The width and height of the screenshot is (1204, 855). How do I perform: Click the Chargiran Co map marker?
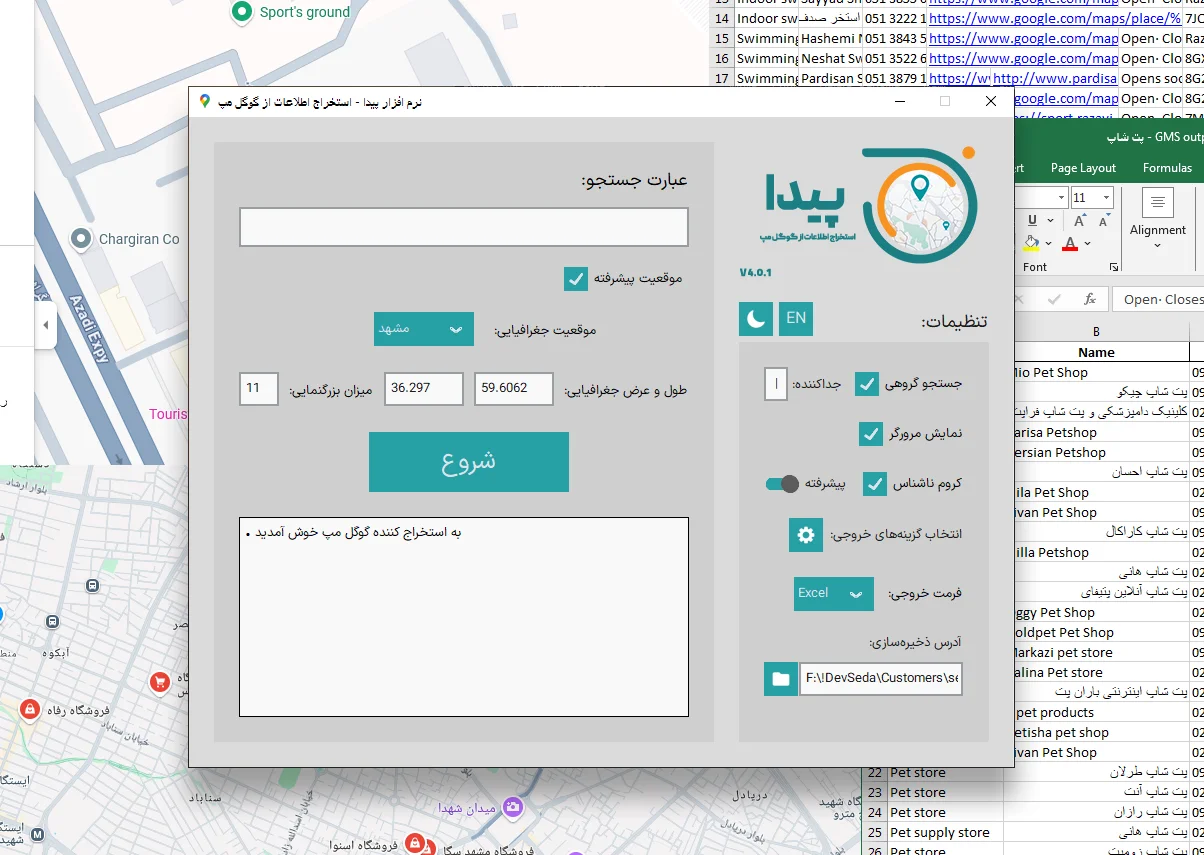click(80, 239)
